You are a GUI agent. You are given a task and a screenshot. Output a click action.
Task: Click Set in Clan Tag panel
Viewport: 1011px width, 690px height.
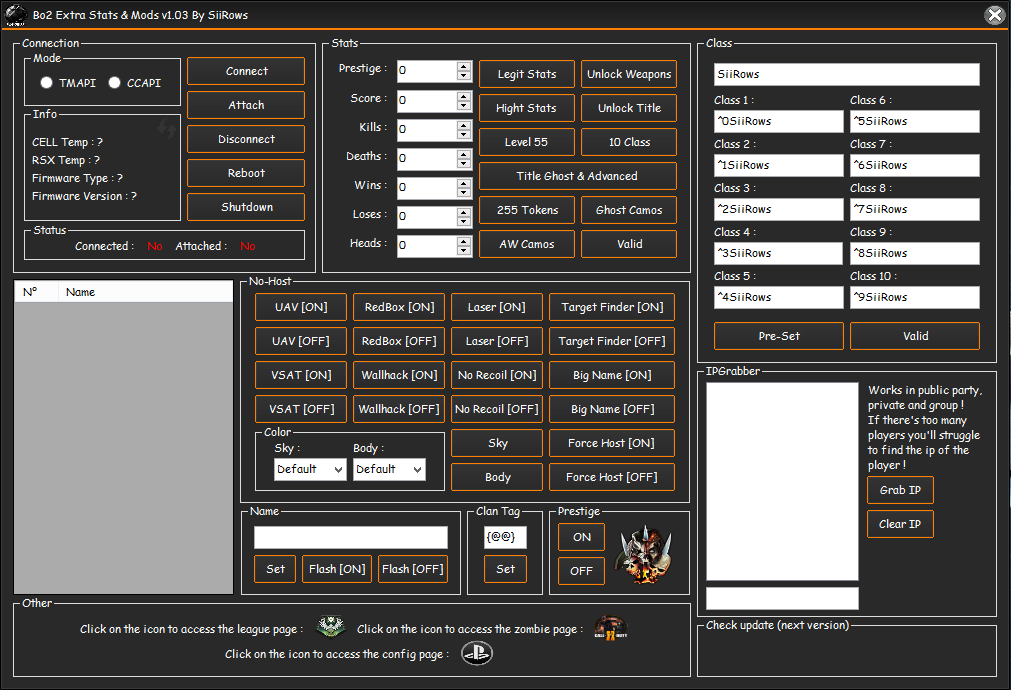click(x=506, y=569)
